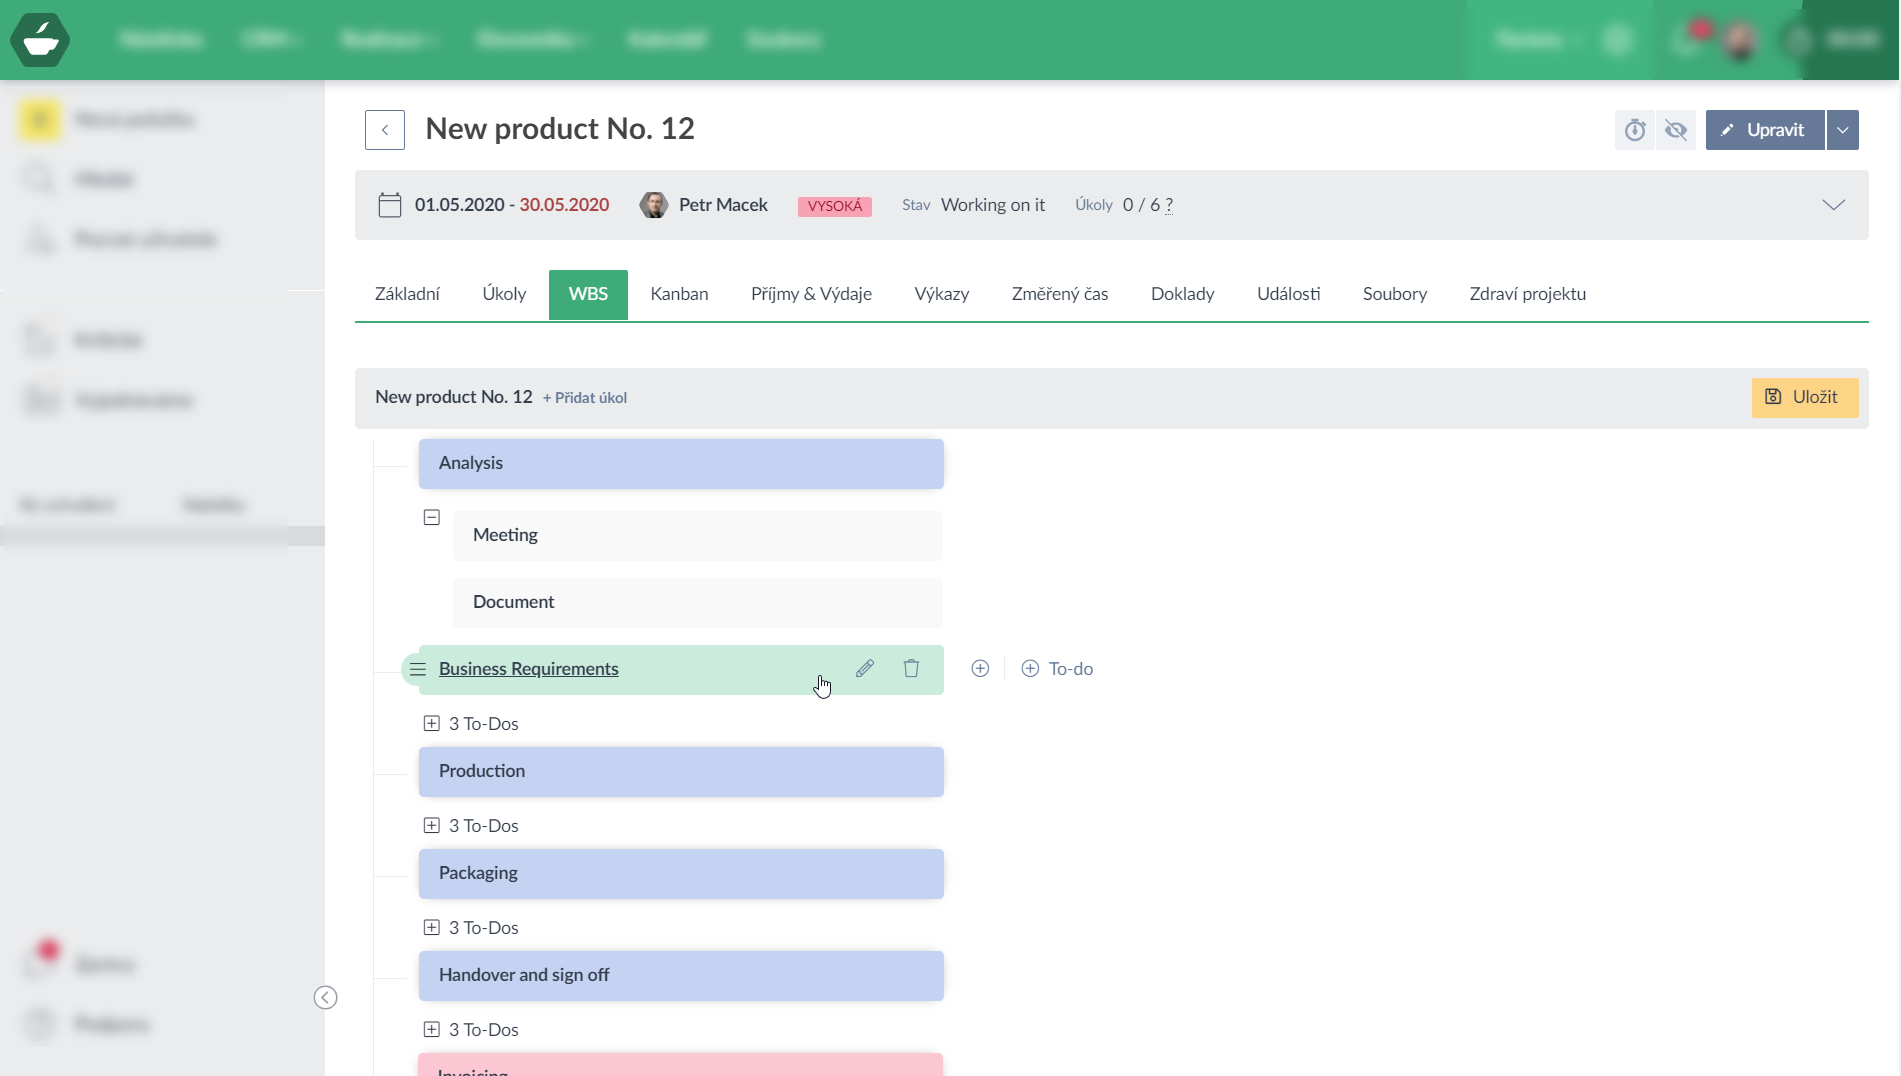Switch to the Kanban tab

click(679, 294)
